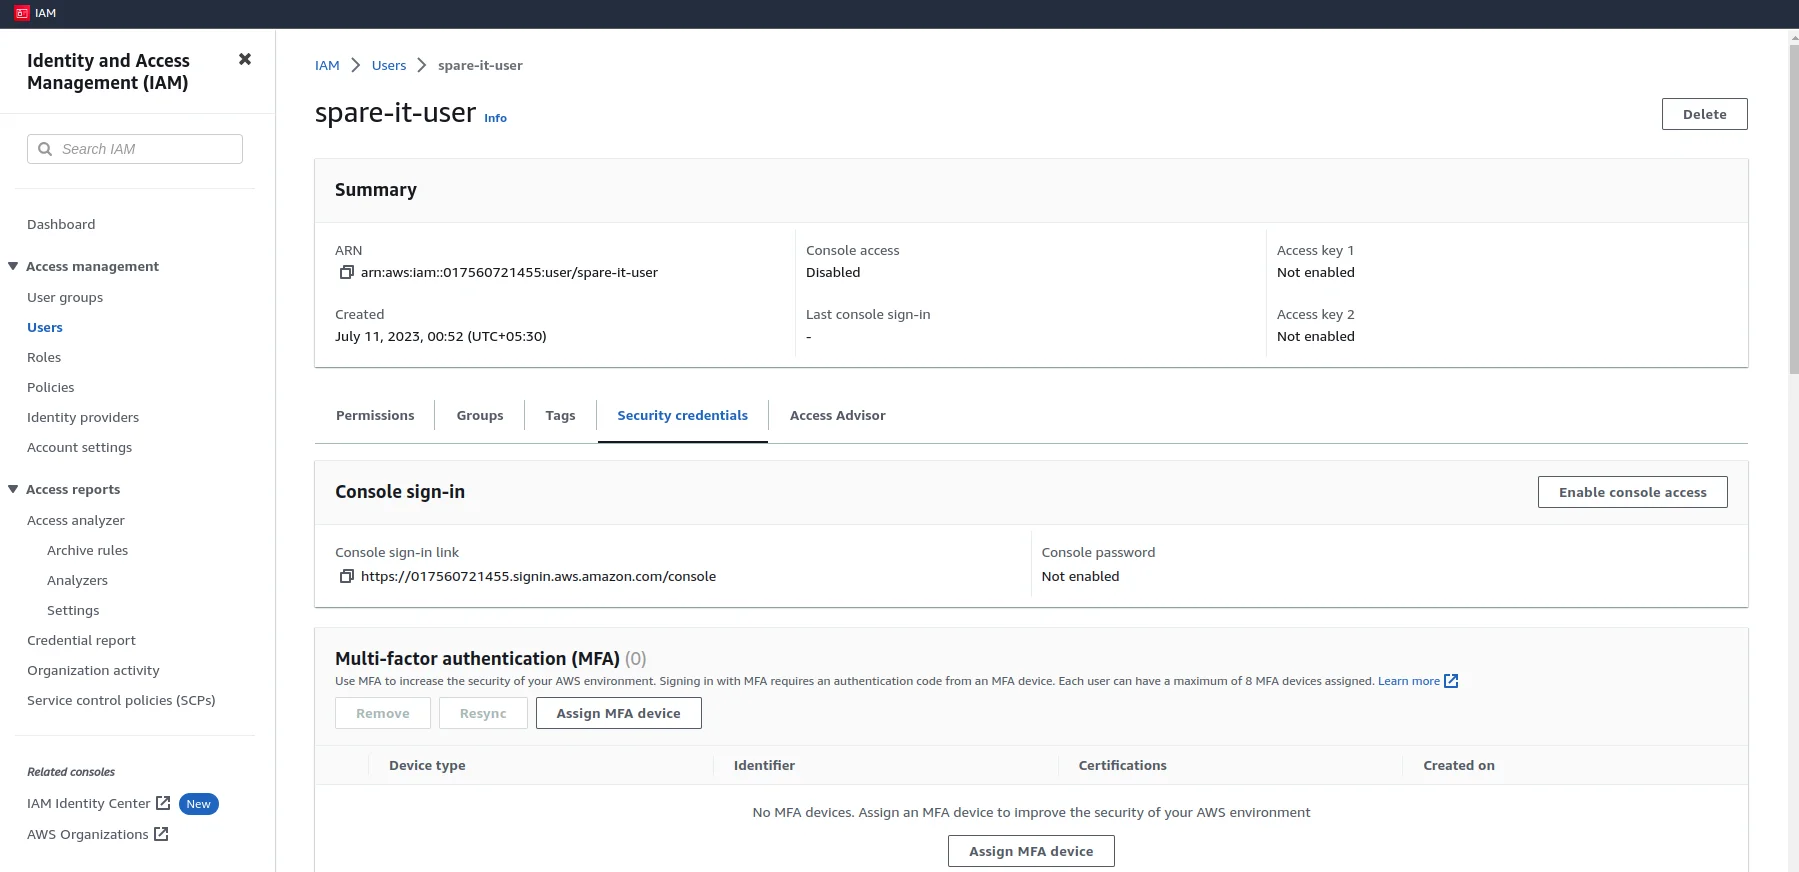The image size is (1799, 872).
Task: Delete the spare-it-user
Action: coord(1704,114)
